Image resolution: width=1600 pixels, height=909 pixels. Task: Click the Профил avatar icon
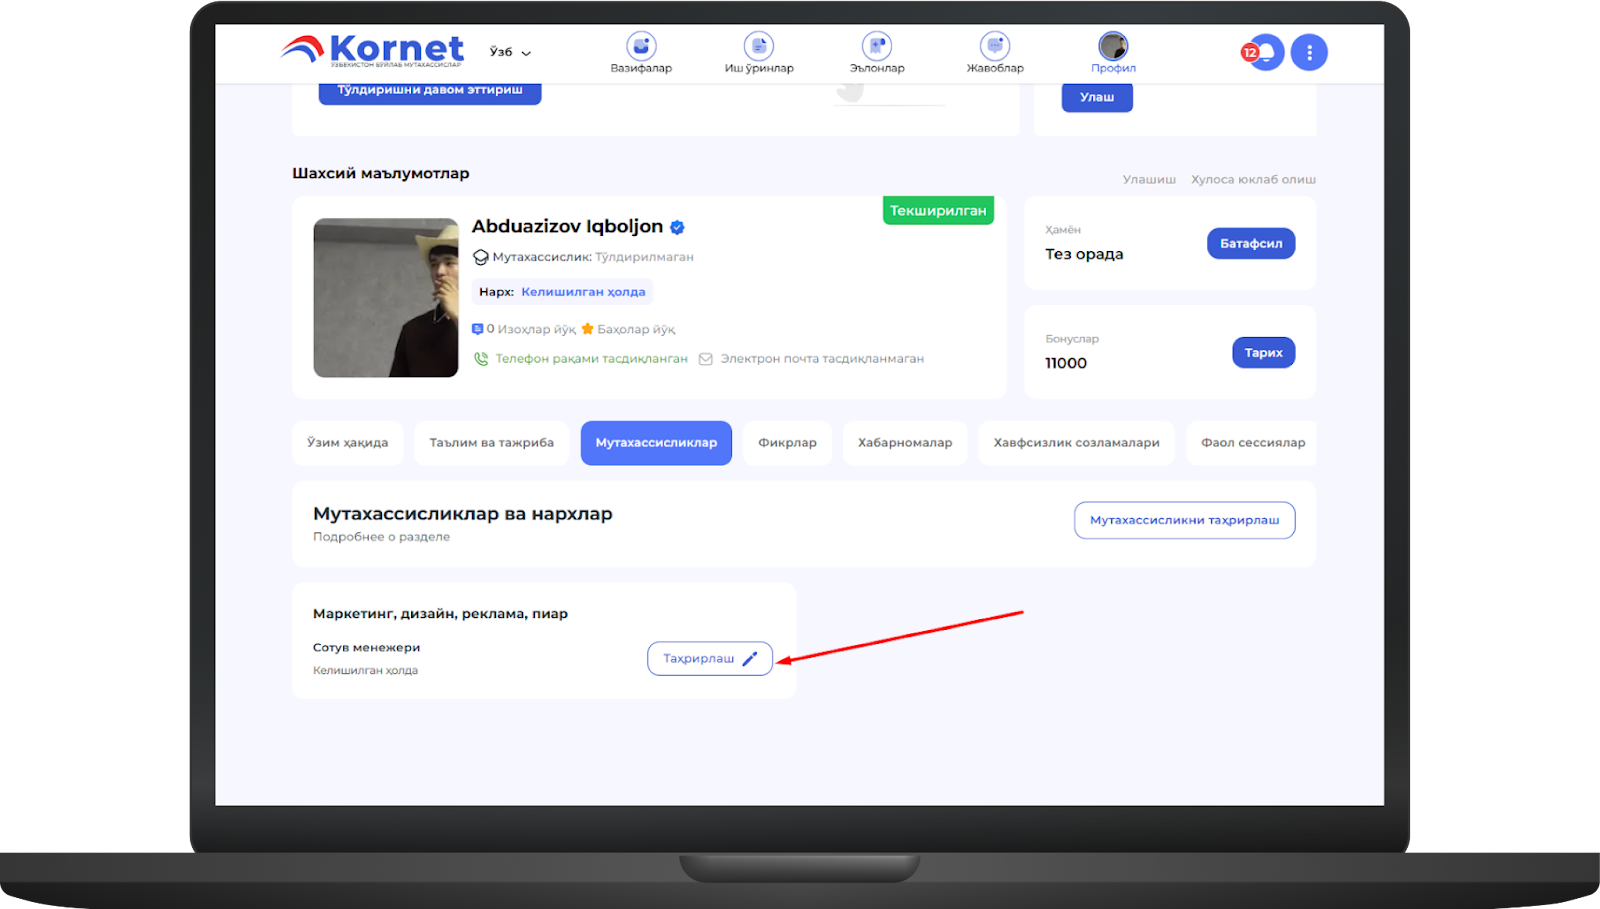(1113, 47)
